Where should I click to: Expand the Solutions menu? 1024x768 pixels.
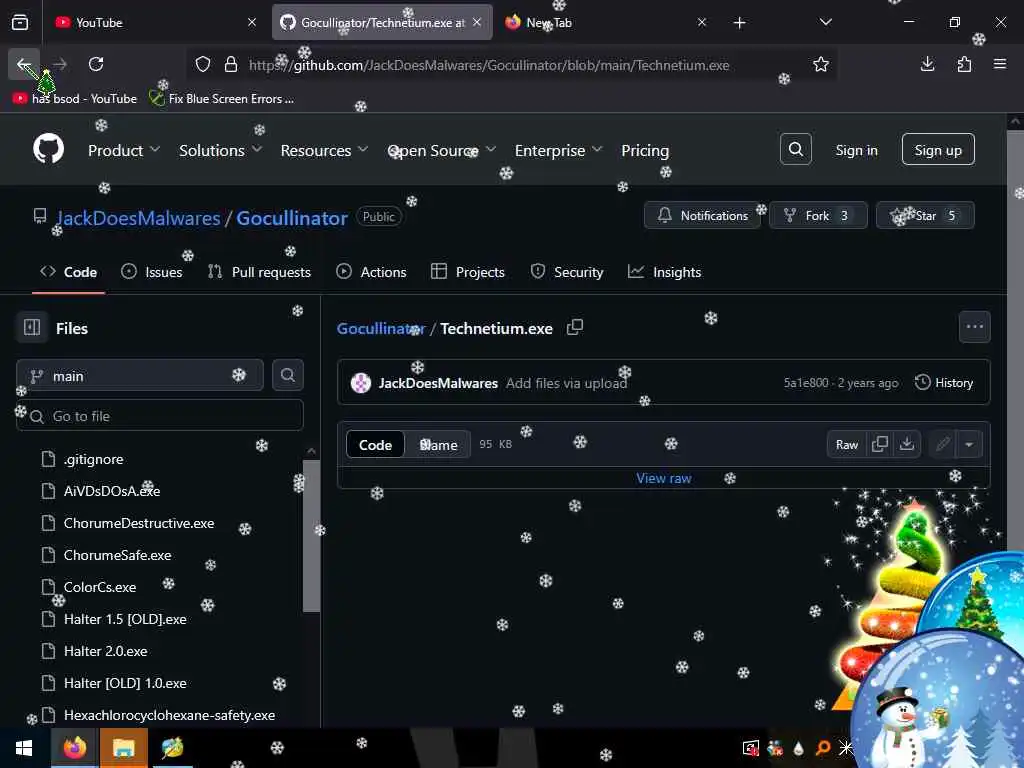(220, 150)
